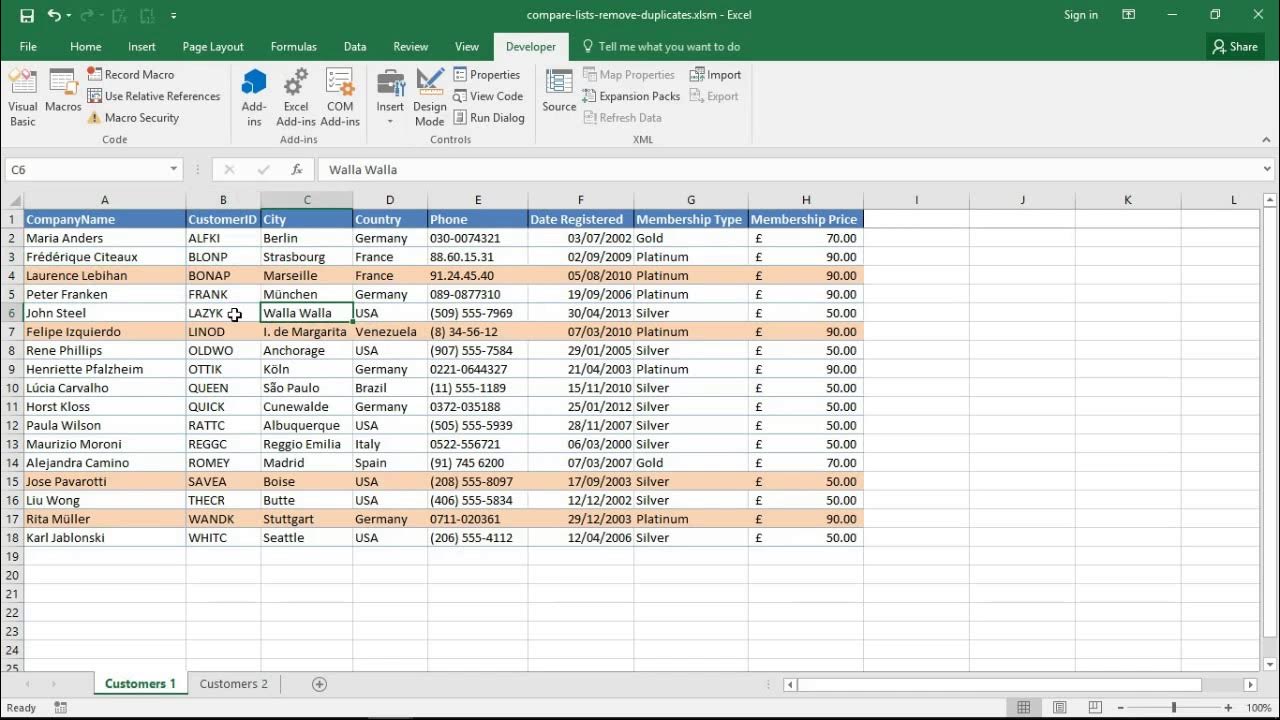Expand the formula bar

tap(1267, 170)
